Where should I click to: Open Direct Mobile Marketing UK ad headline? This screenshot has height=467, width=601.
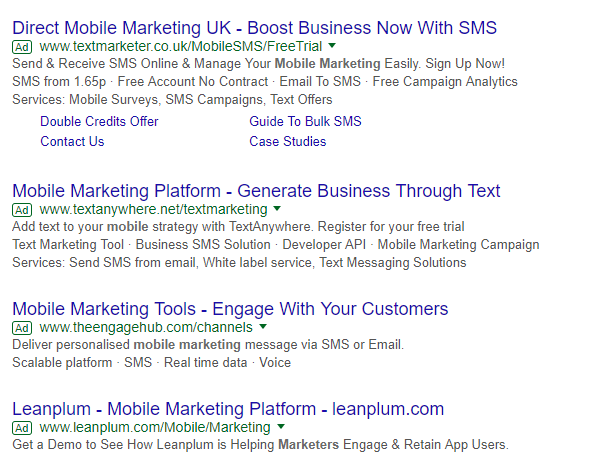255,28
